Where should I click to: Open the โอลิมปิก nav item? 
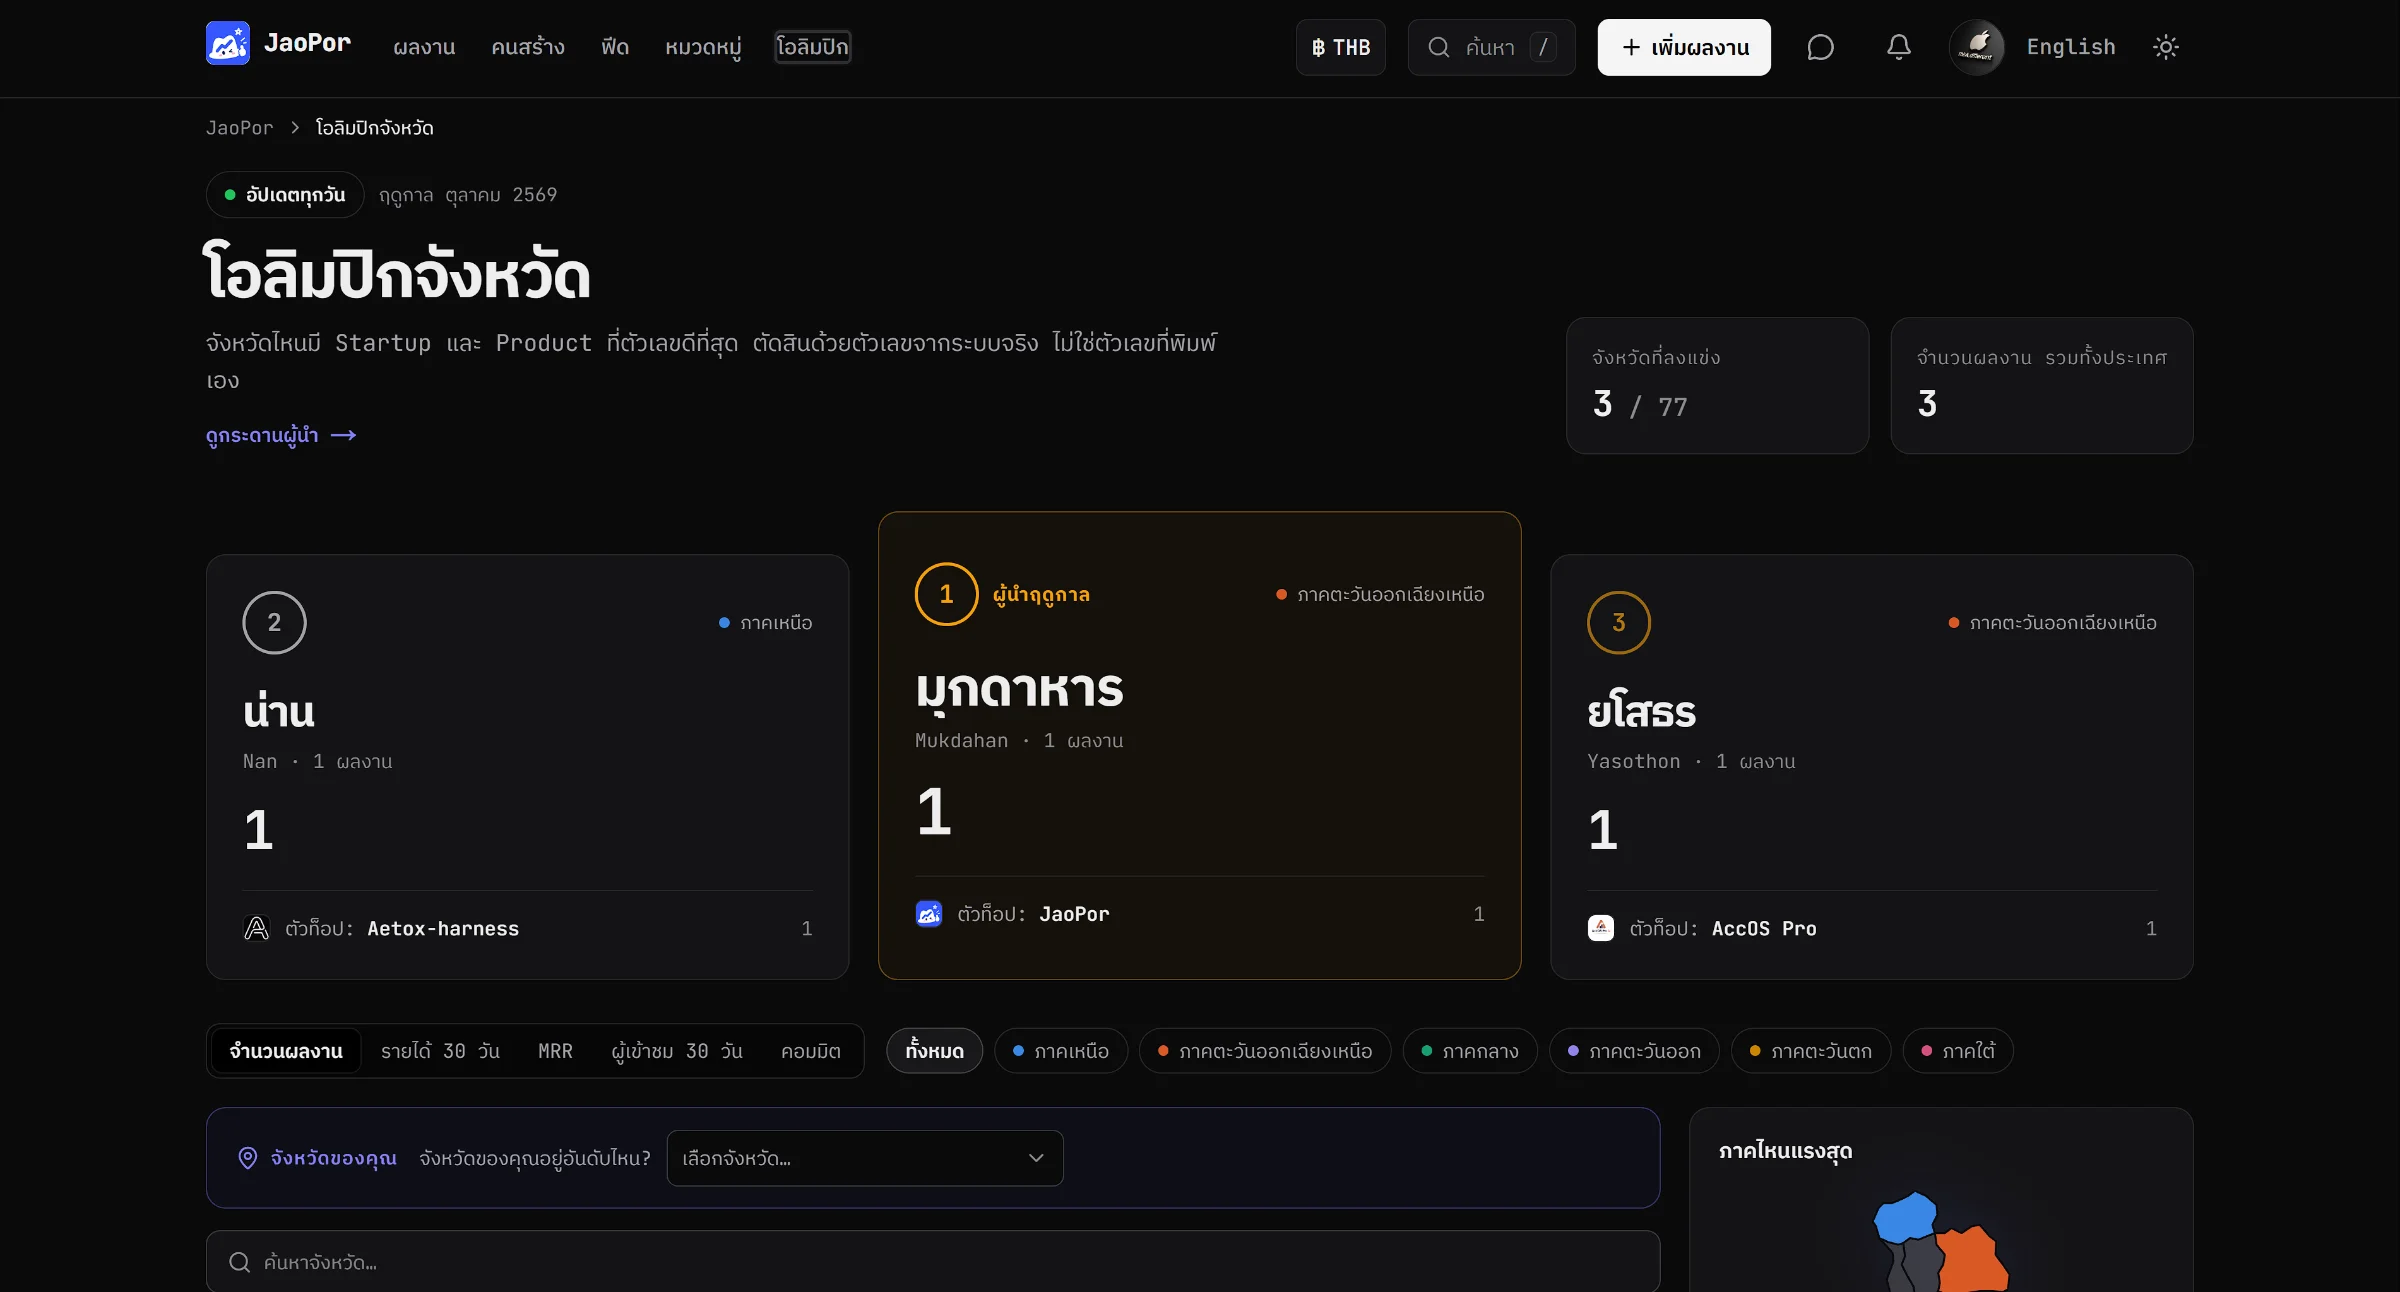pos(812,47)
